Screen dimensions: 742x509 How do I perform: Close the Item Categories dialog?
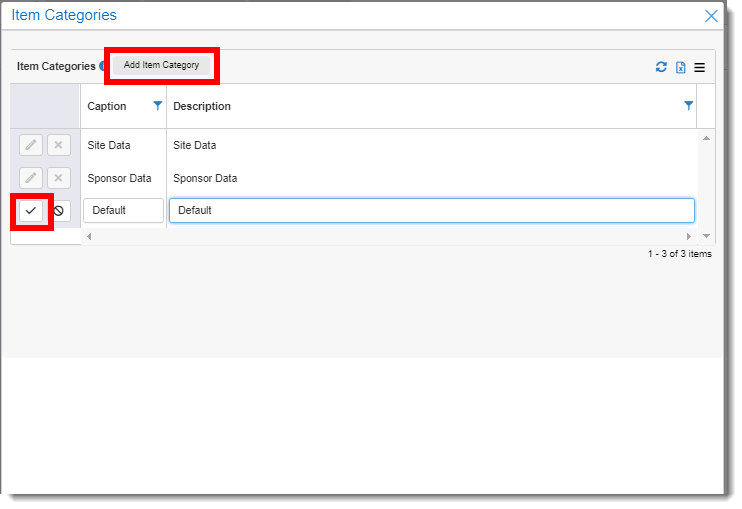click(711, 16)
